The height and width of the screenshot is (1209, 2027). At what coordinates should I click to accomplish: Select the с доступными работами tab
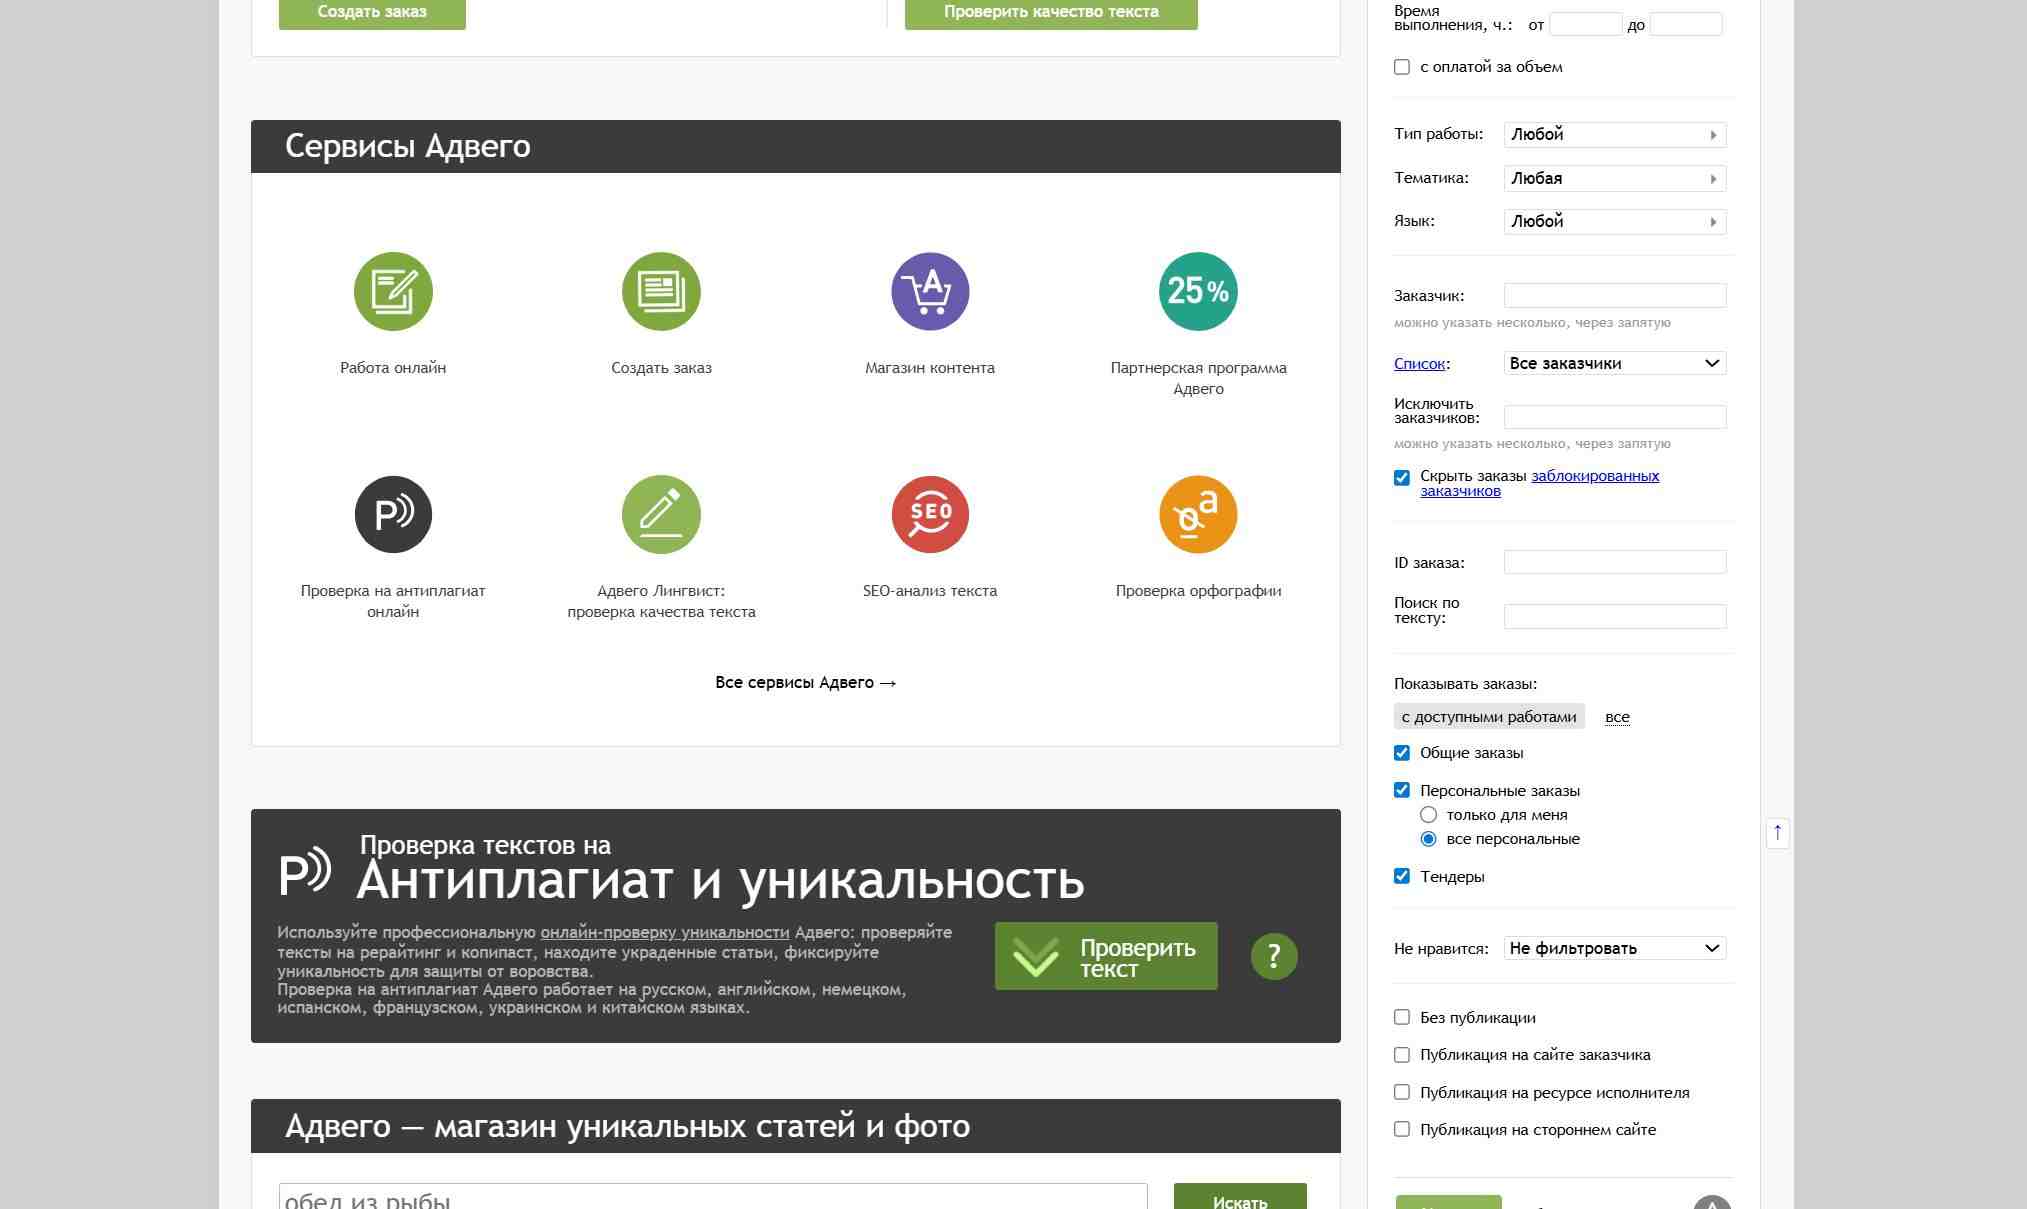point(1488,717)
